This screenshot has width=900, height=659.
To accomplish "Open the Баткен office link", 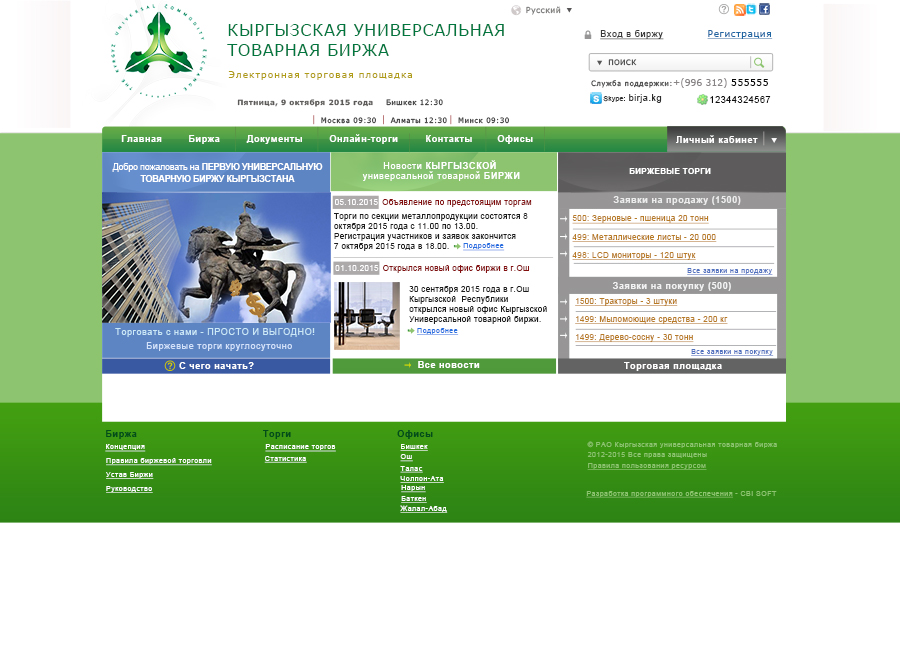I will [x=413, y=498].
